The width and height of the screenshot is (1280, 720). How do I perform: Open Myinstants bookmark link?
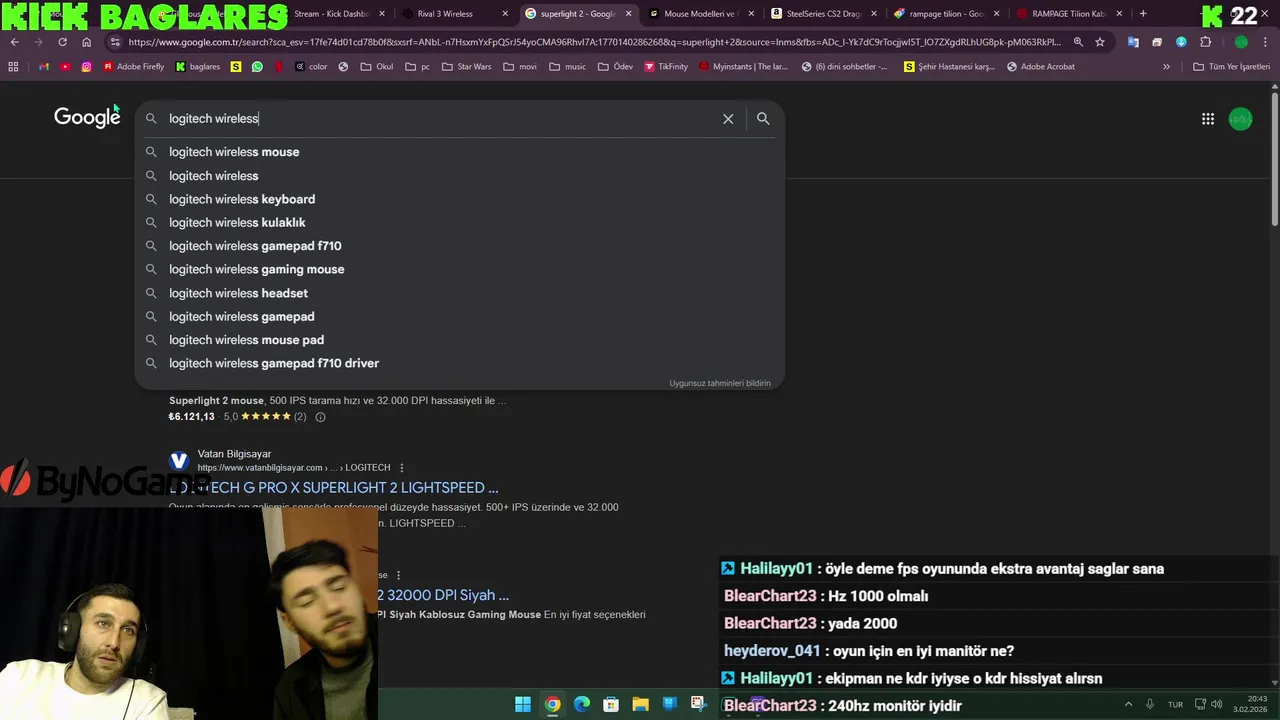[x=744, y=67]
